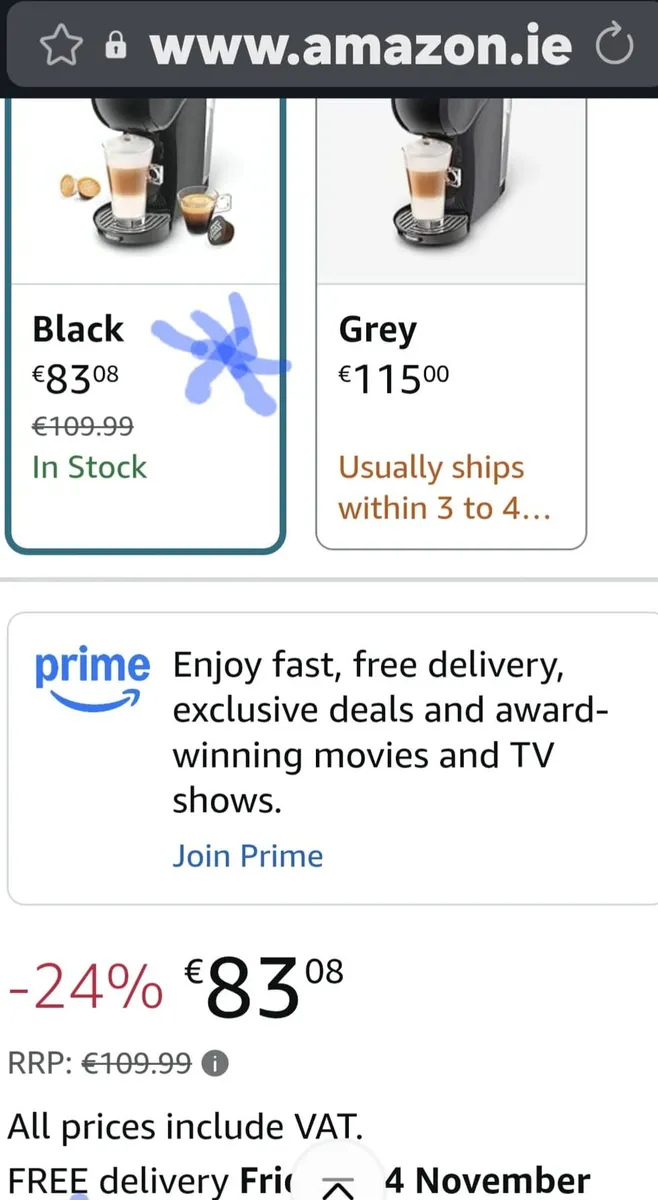Click the Prime fast, free delivery text

390,732
